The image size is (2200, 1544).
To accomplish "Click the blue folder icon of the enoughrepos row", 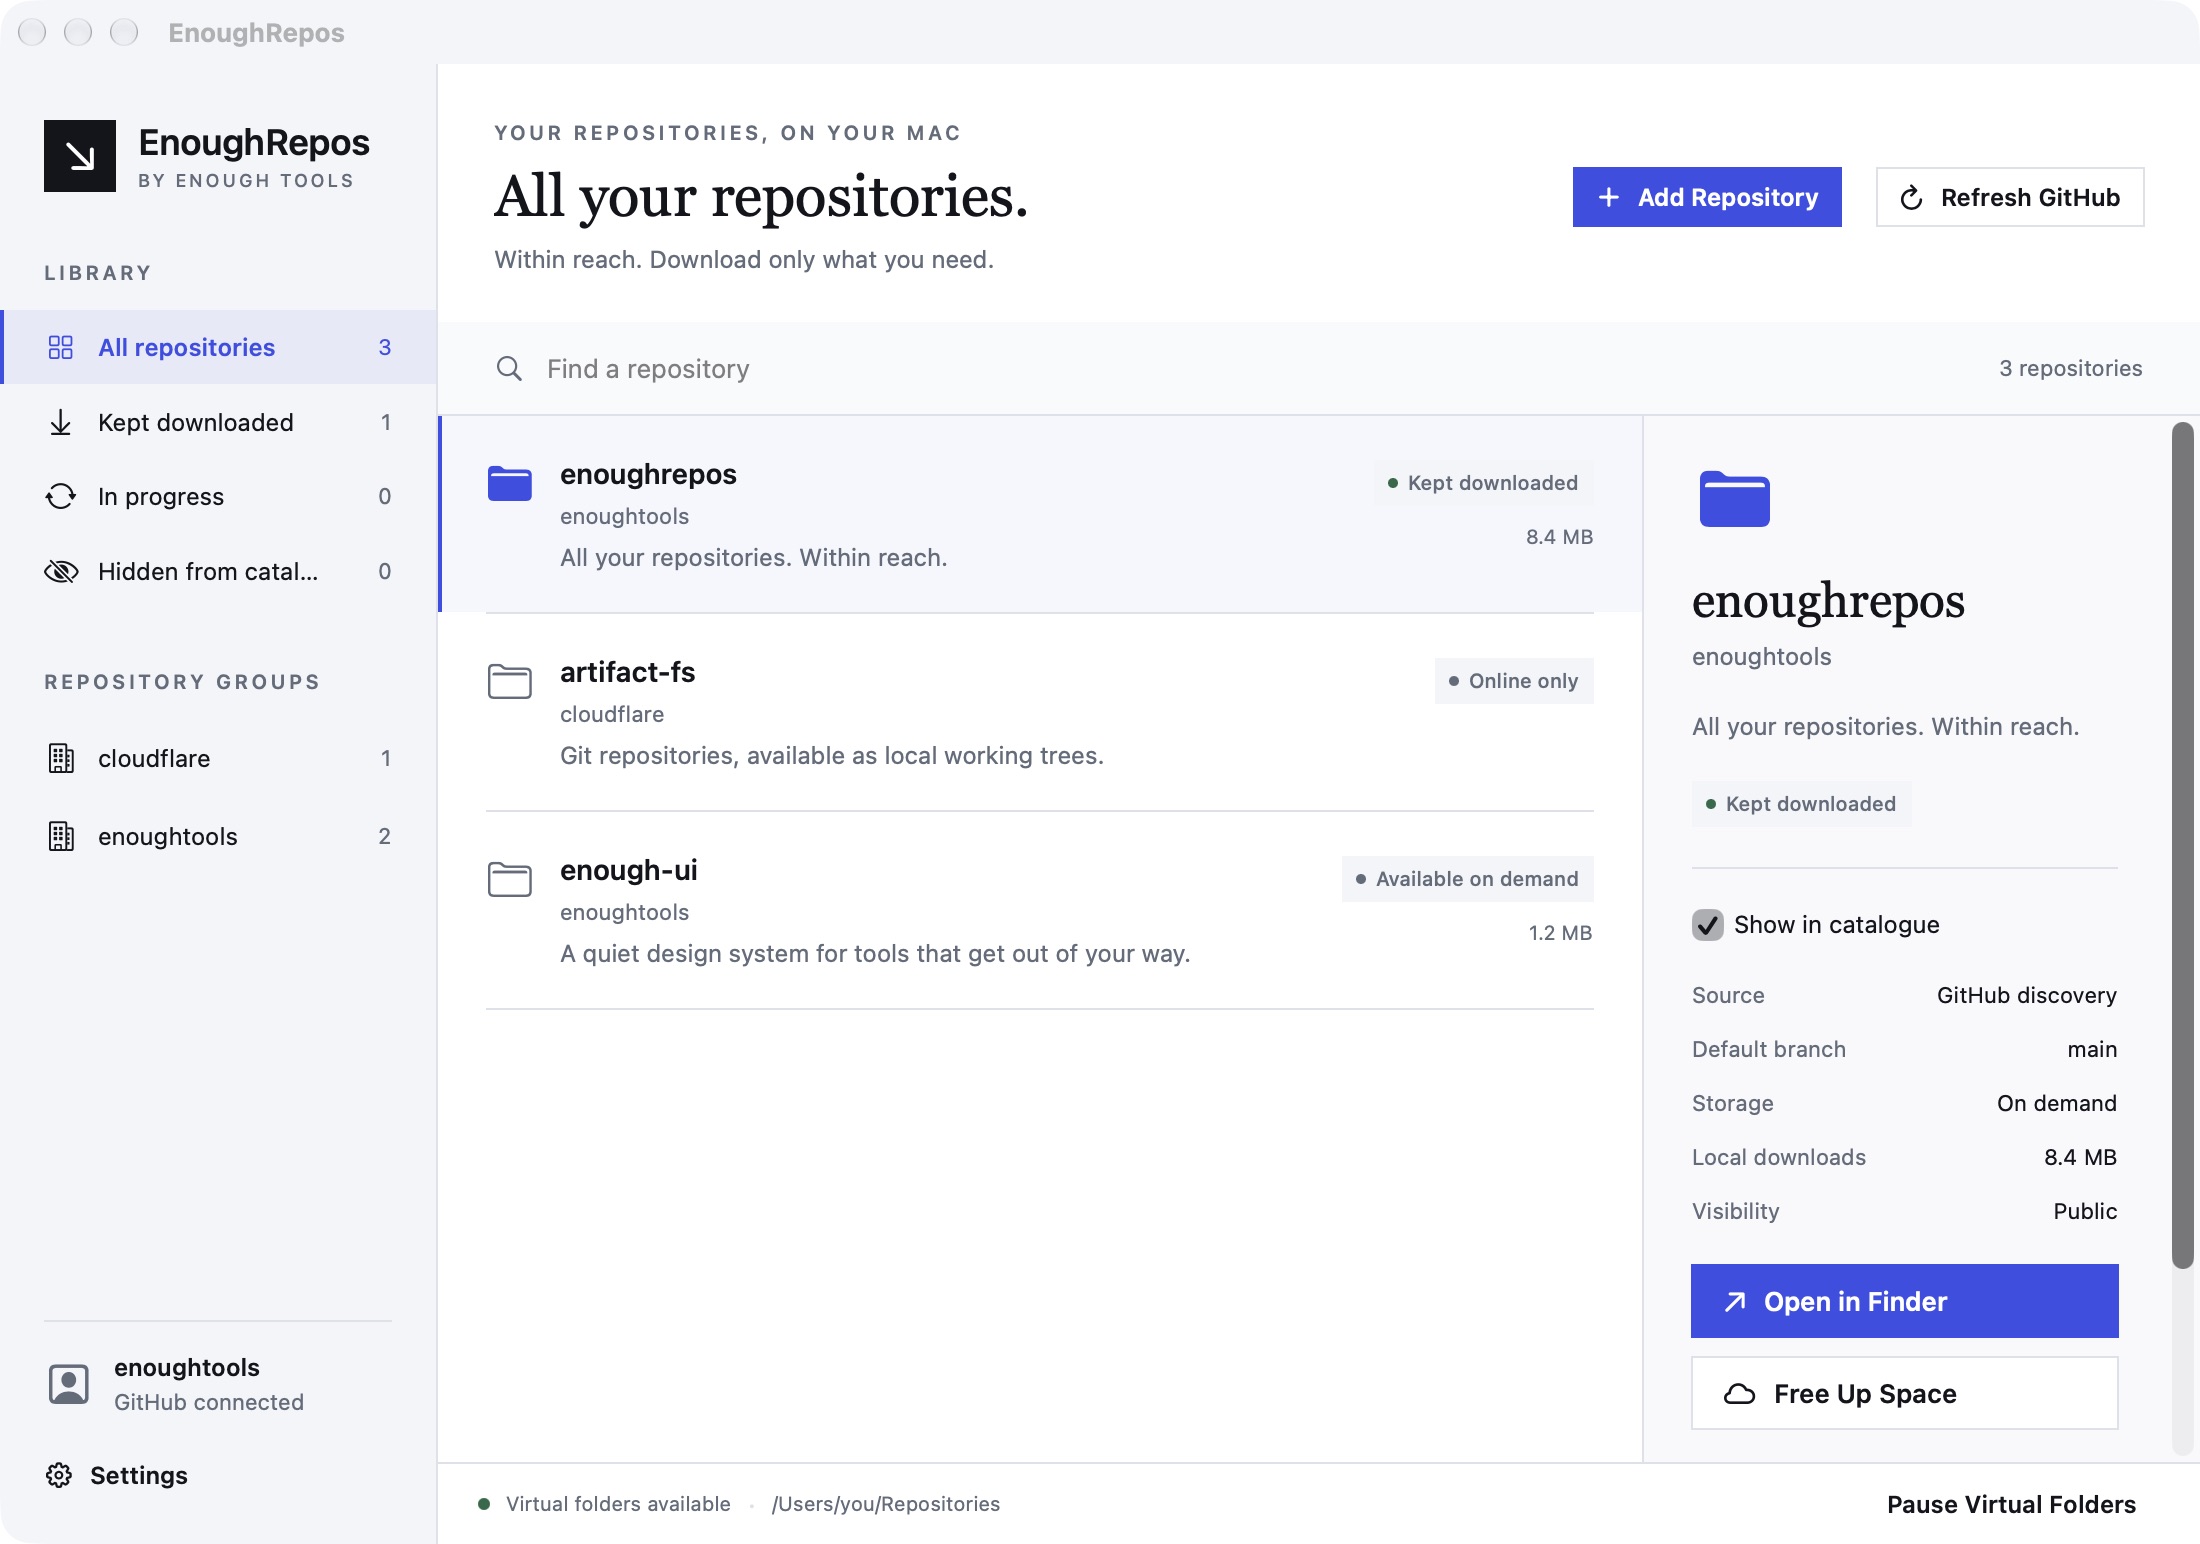I will (x=510, y=484).
